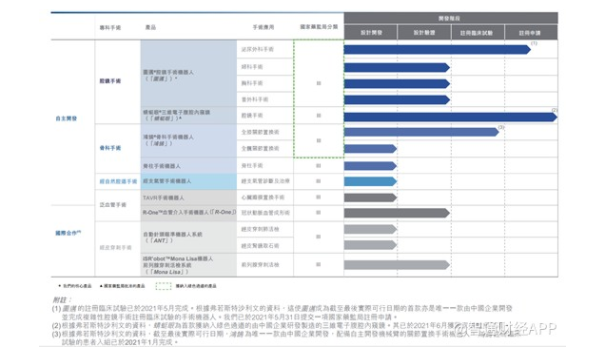Click the 泌尿外科手術 application cell

click(x=265, y=49)
